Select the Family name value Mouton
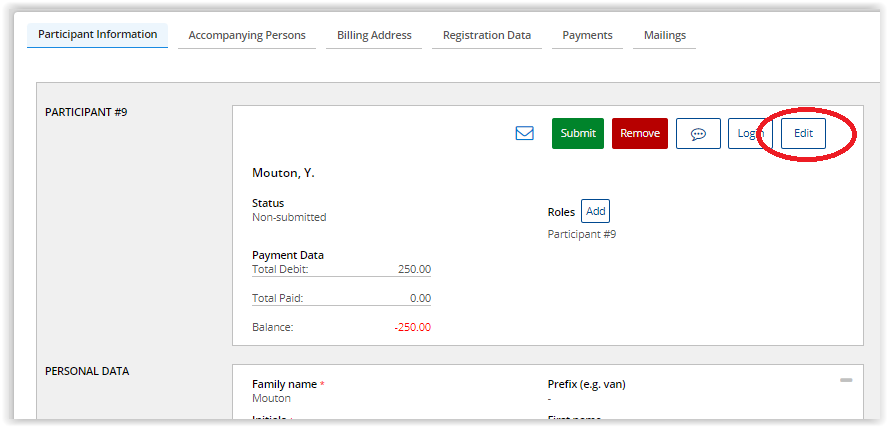The height and width of the screenshot is (427, 888). [271, 398]
